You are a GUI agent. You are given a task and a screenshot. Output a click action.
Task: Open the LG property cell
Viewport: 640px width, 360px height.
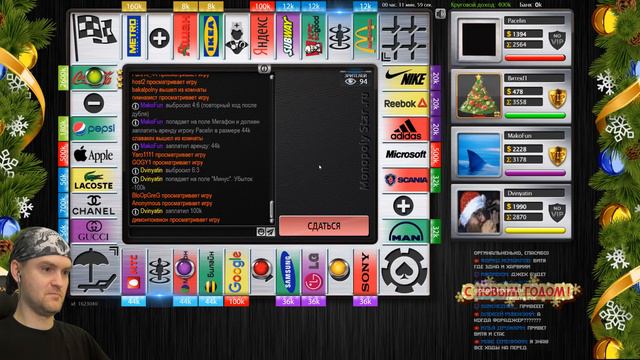[313, 271]
